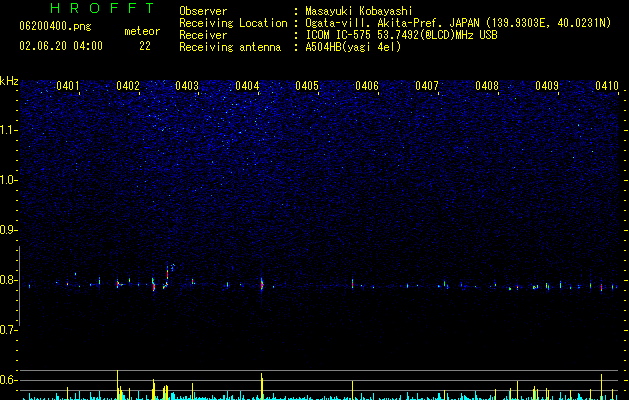This screenshot has height=400, width=629.
Task: Click the 0403 time marker
Action: [187, 86]
